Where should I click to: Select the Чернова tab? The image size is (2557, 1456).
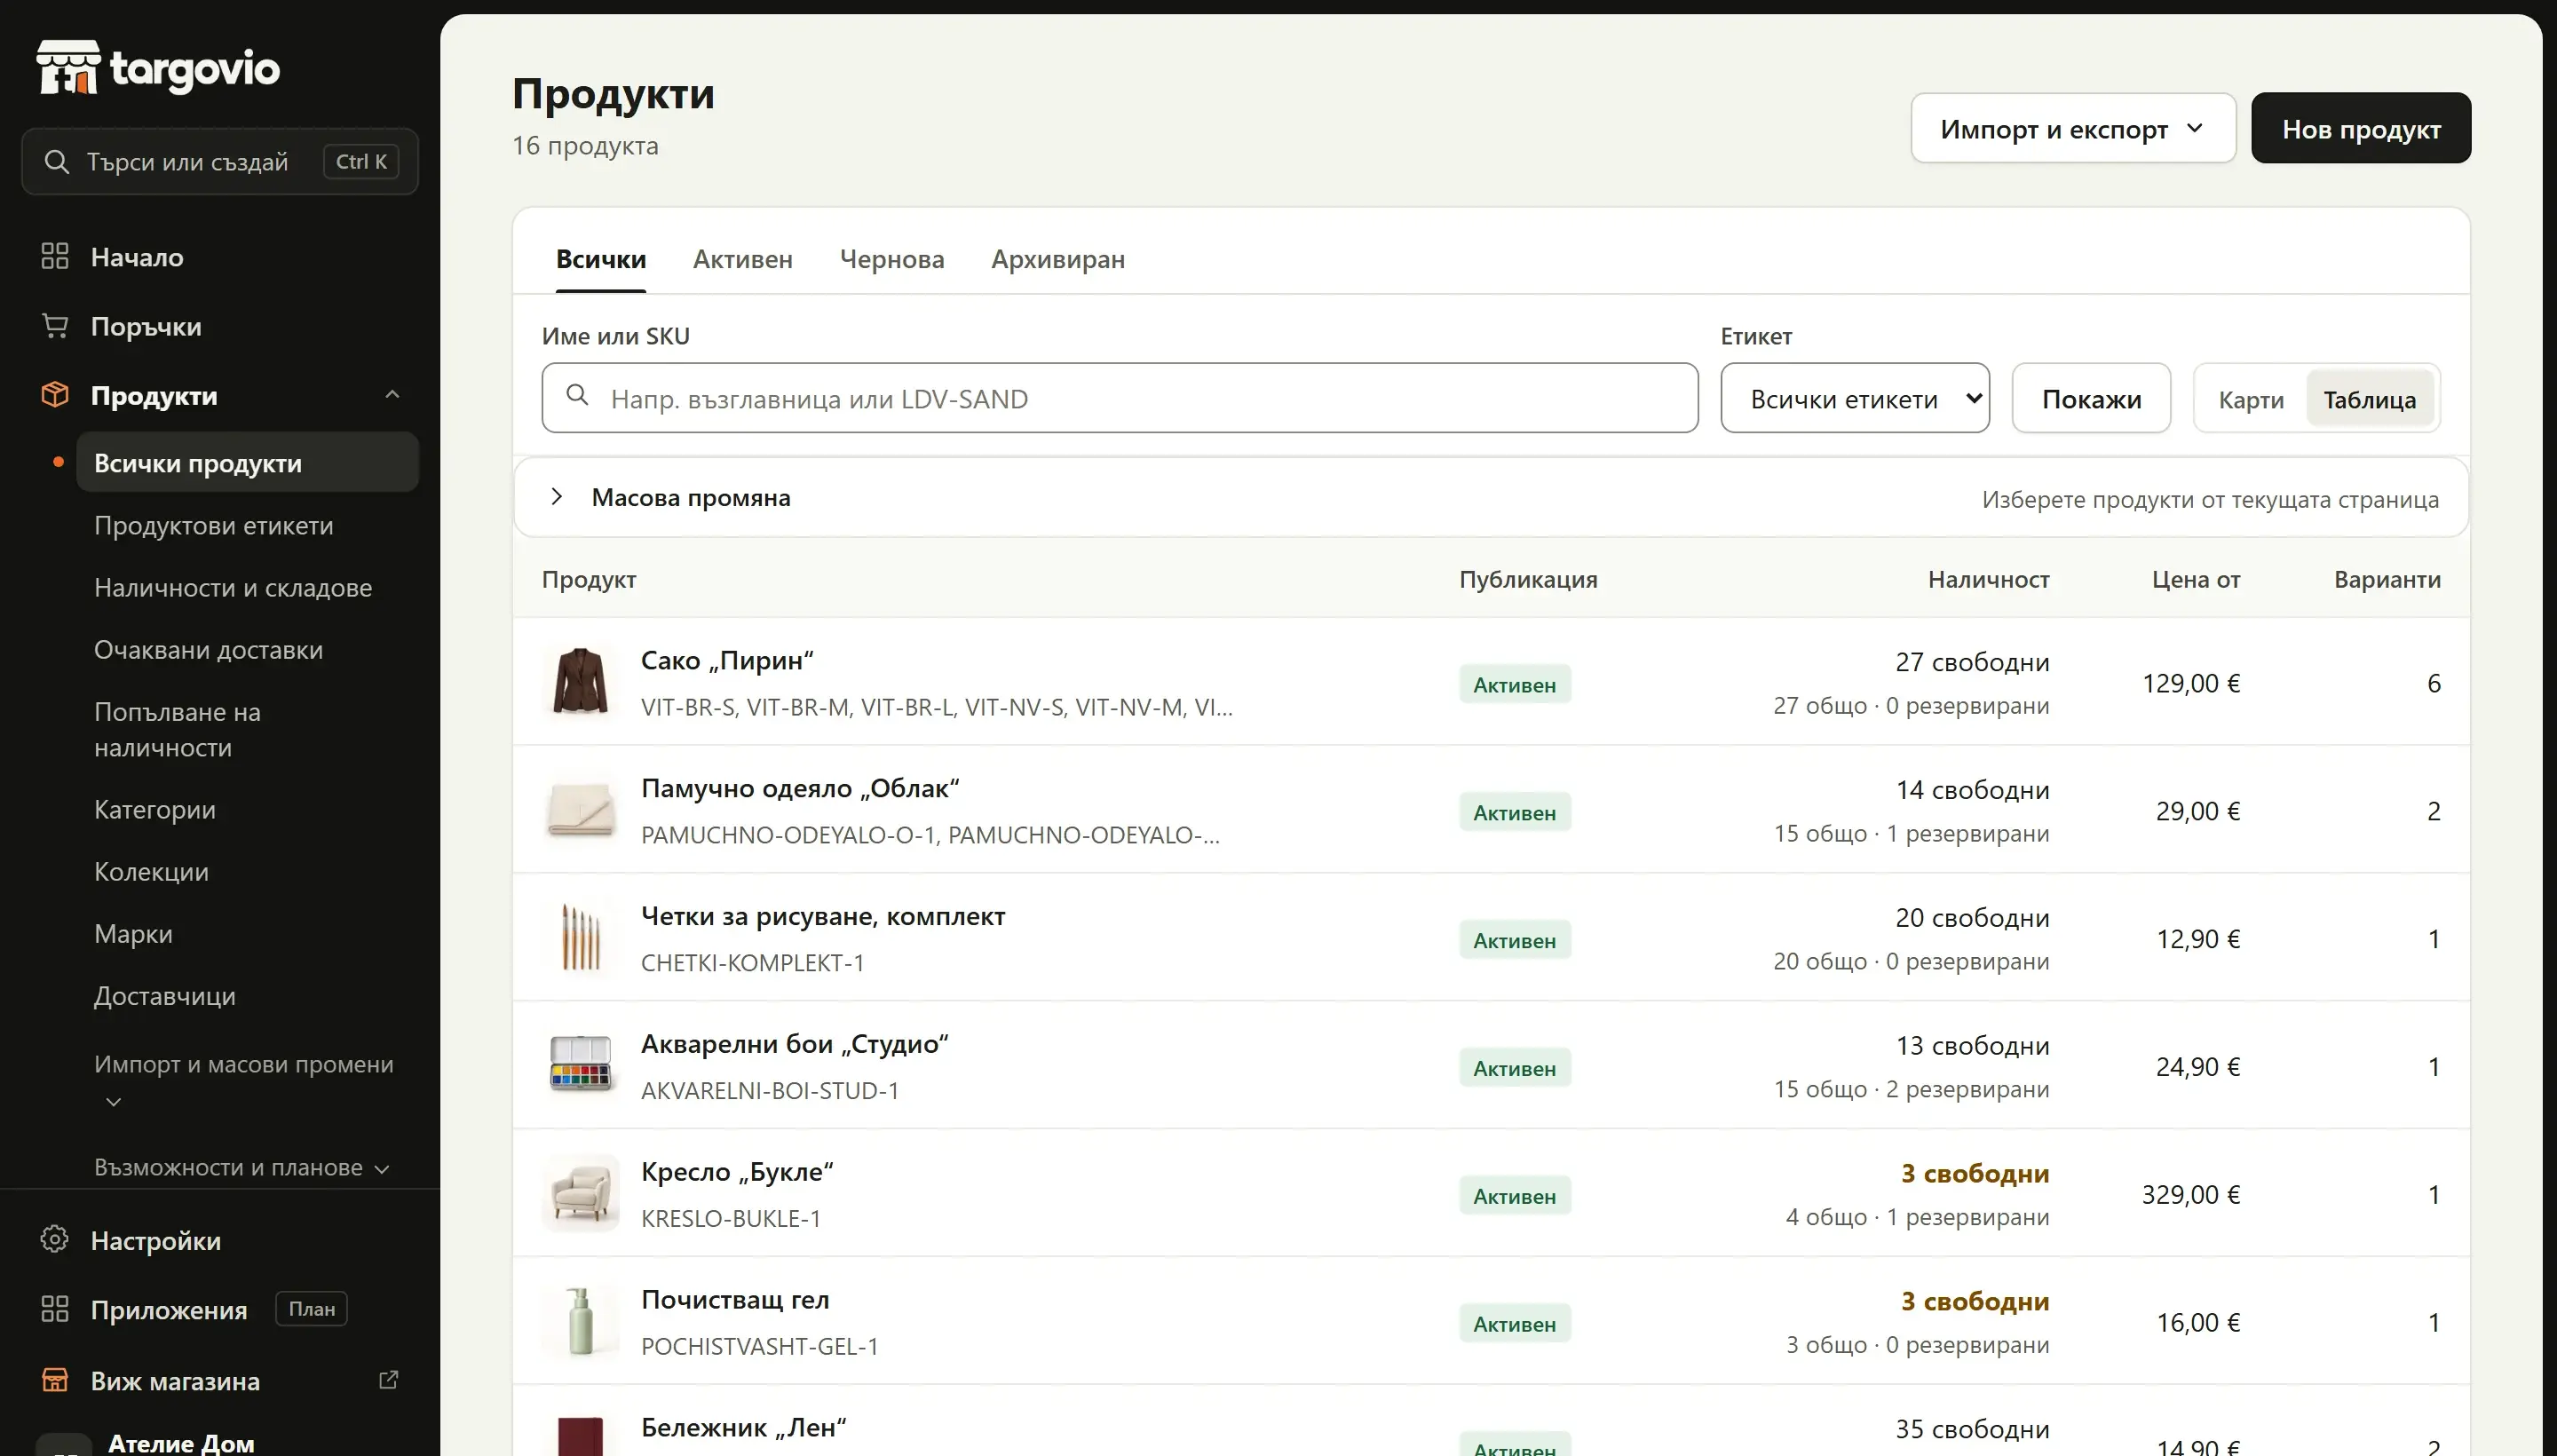pos(892,259)
